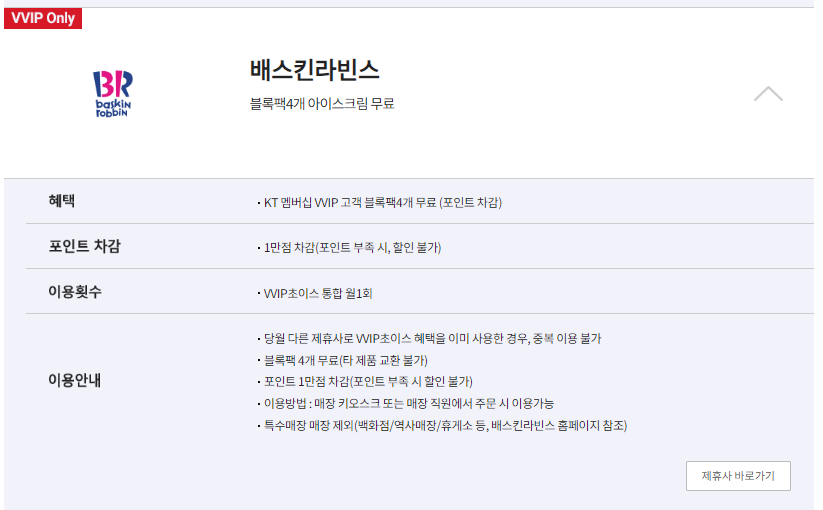Select line 블록팩 4개 무료(타 제품 교환 불가)

[345, 360]
